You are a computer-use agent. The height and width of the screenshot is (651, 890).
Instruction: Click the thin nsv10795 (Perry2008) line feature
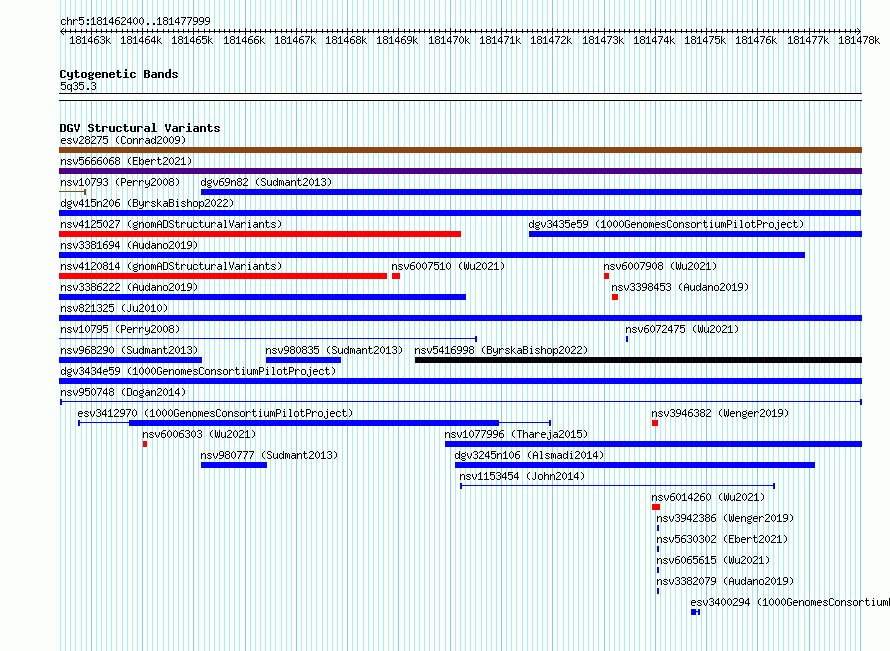(268, 339)
